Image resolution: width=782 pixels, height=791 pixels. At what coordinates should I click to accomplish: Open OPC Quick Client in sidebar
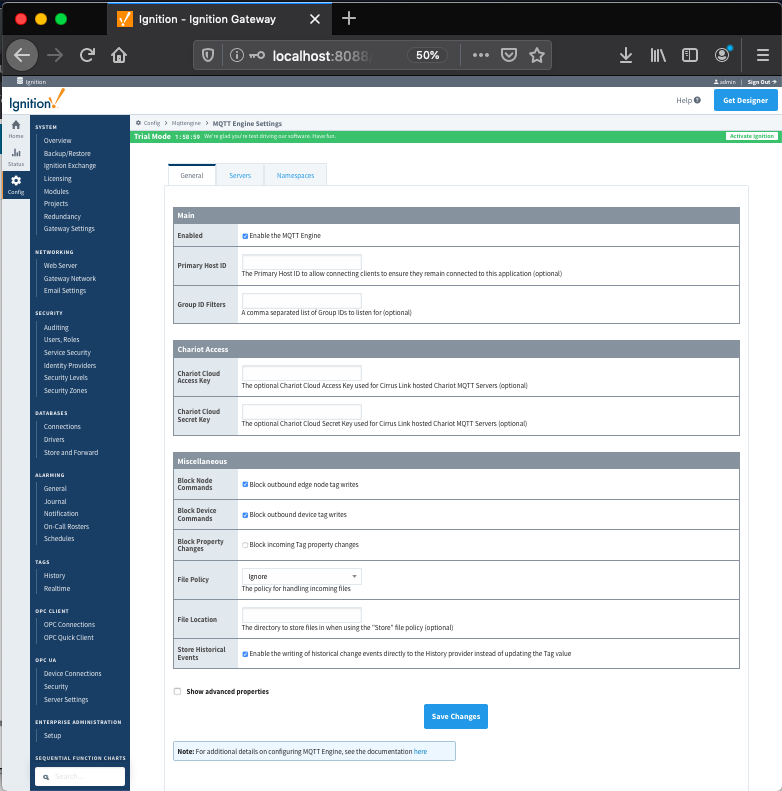coord(69,637)
